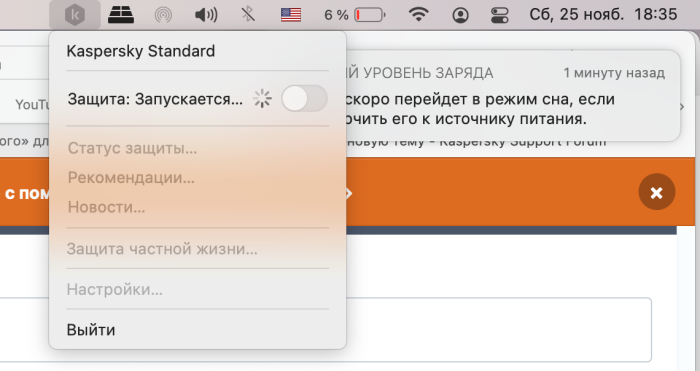The width and height of the screenshot is (700, 371).
Task: Open YouTube bookmark in browser toolbar
Action: click(31, 104)
